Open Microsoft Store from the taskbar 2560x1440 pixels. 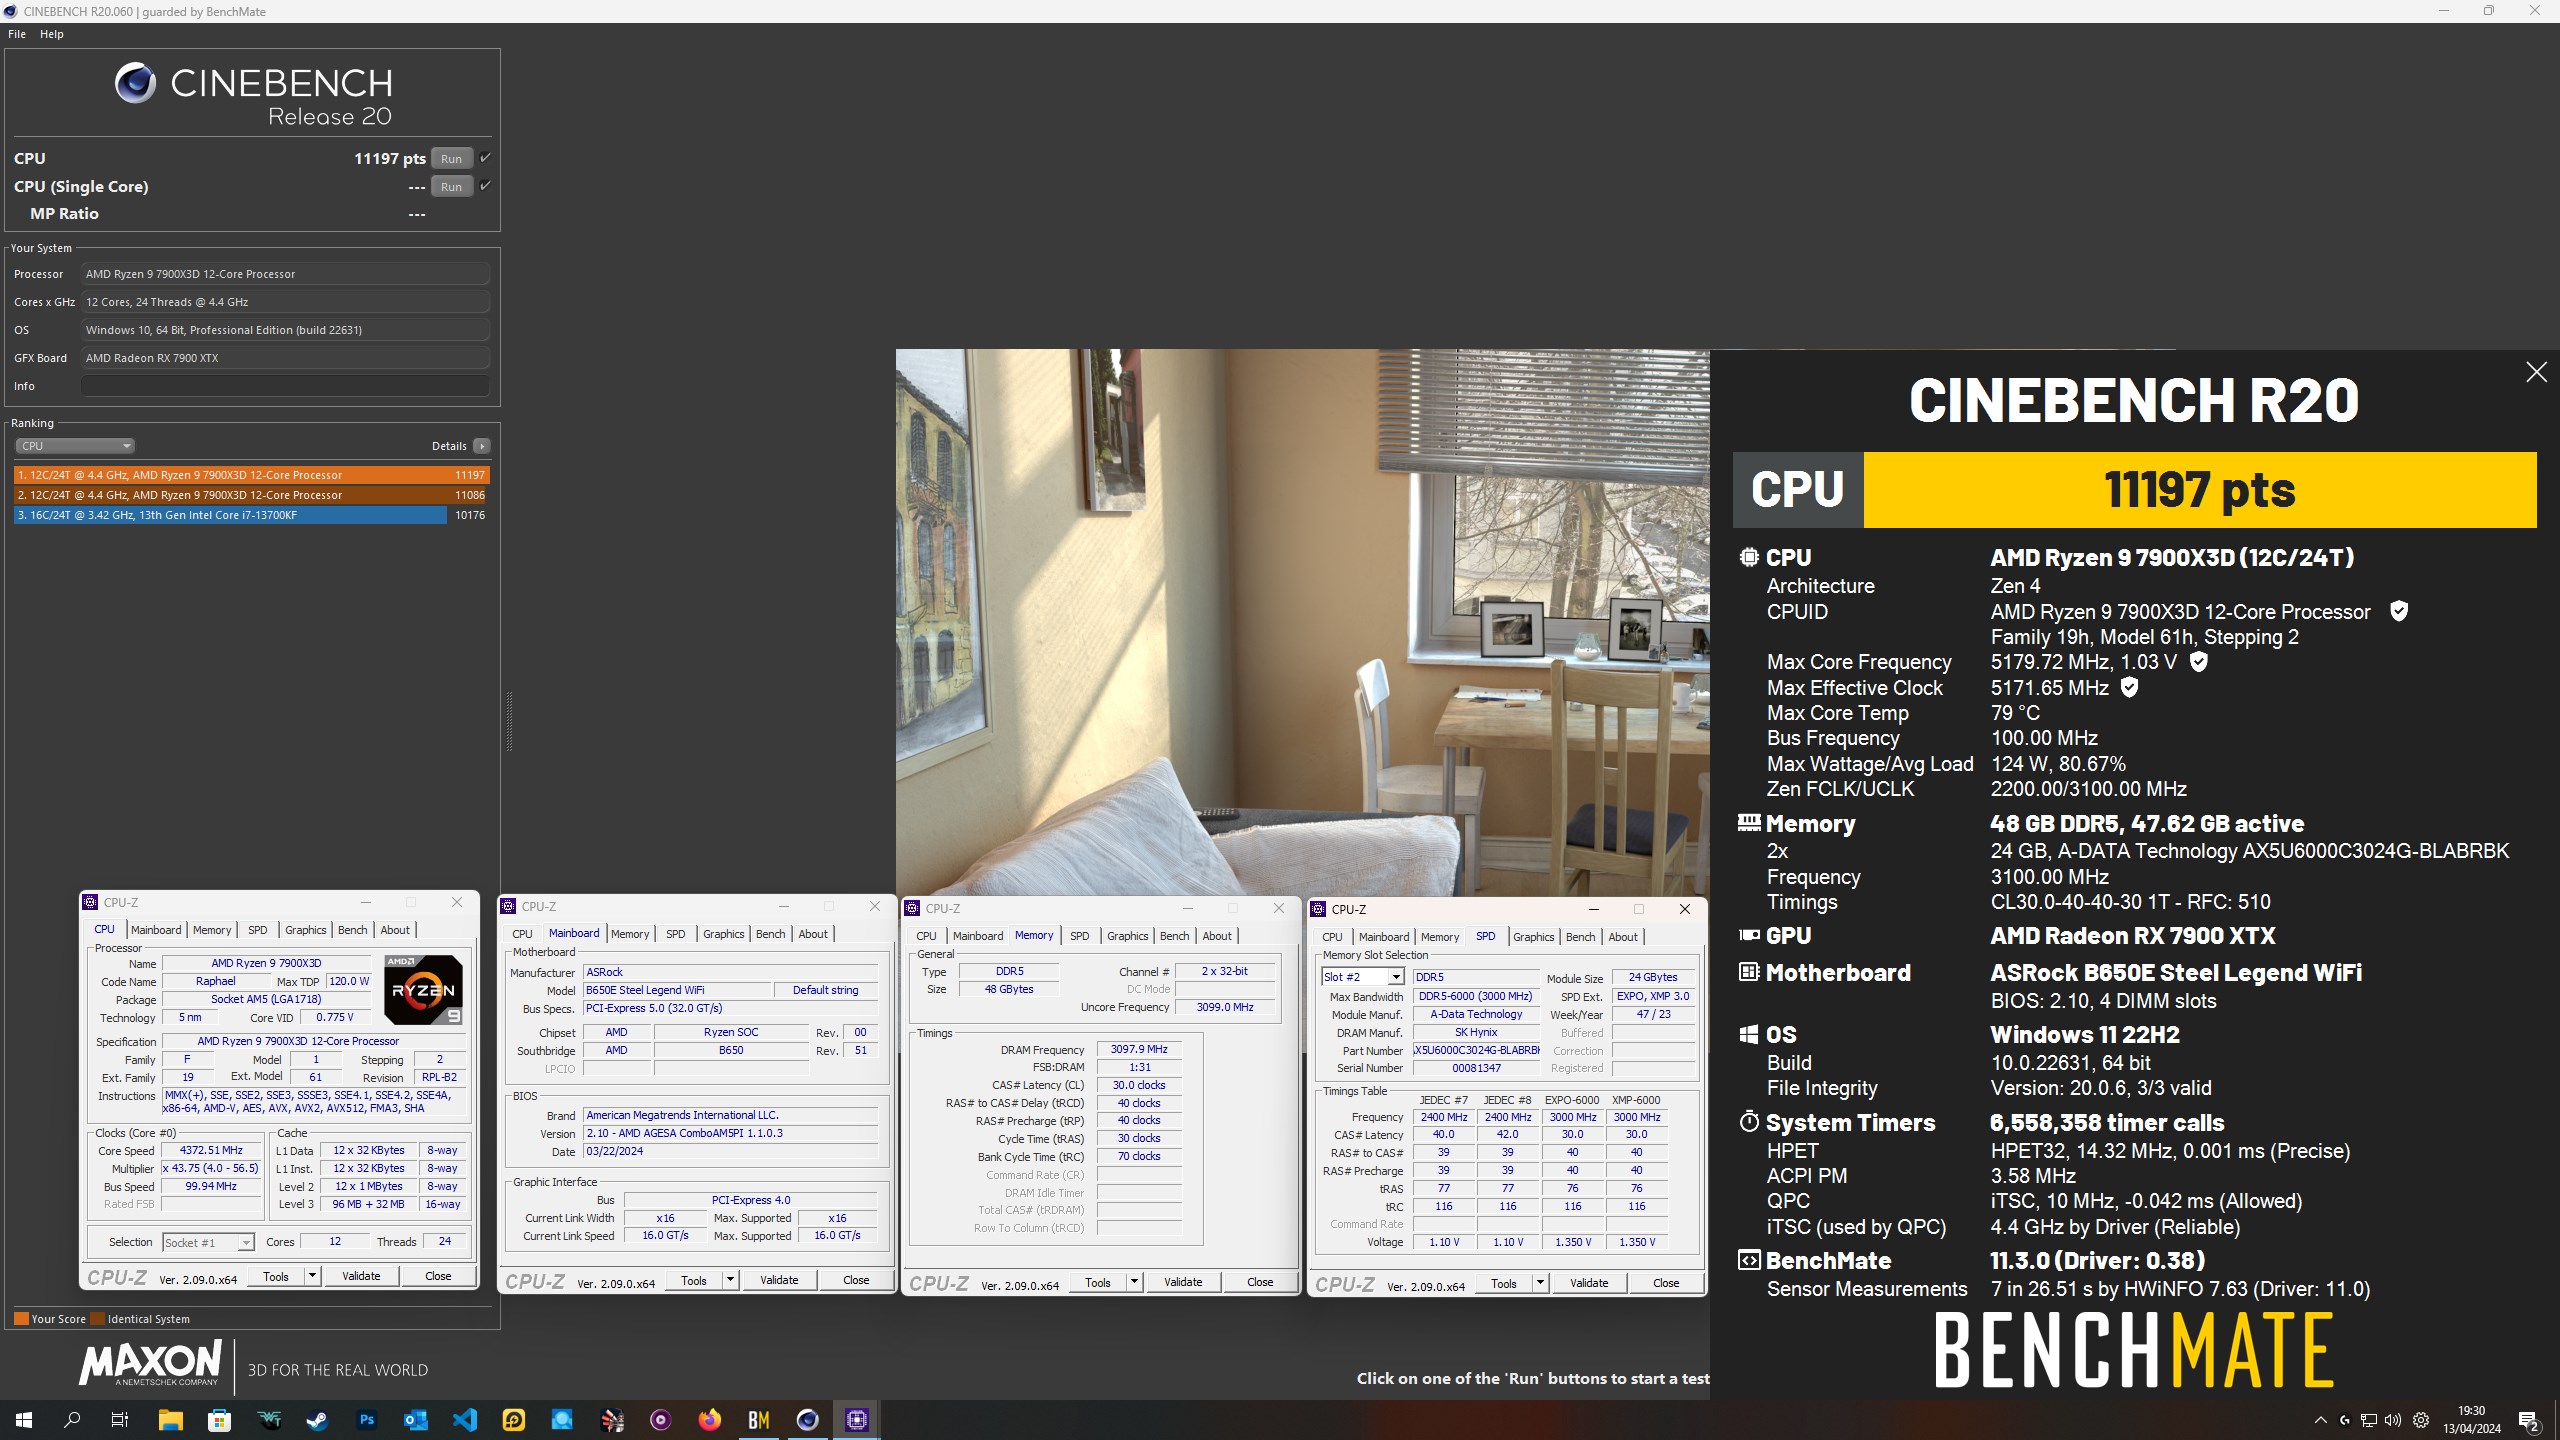coord(219,1419)
